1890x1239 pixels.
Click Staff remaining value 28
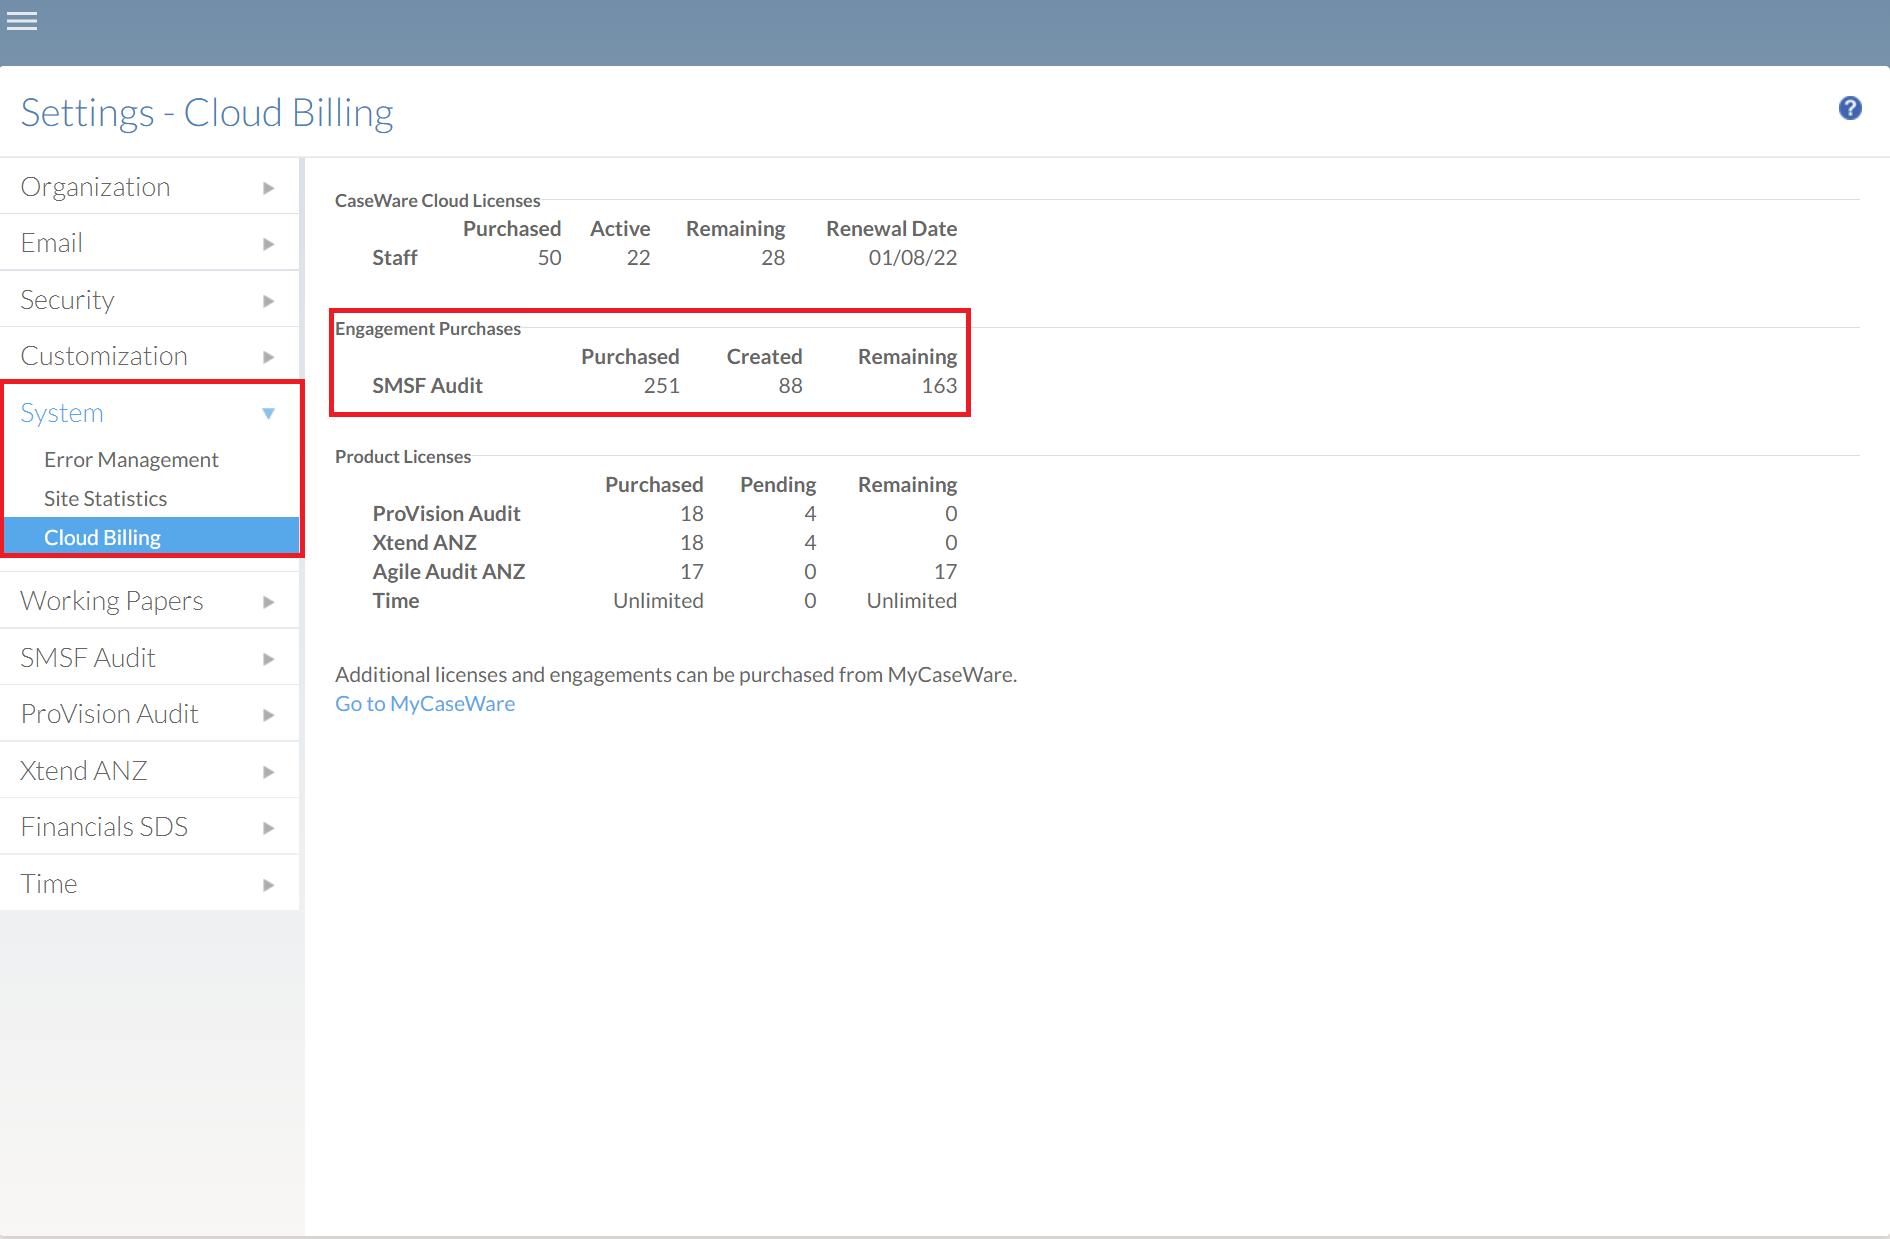[x=773, y=258]
